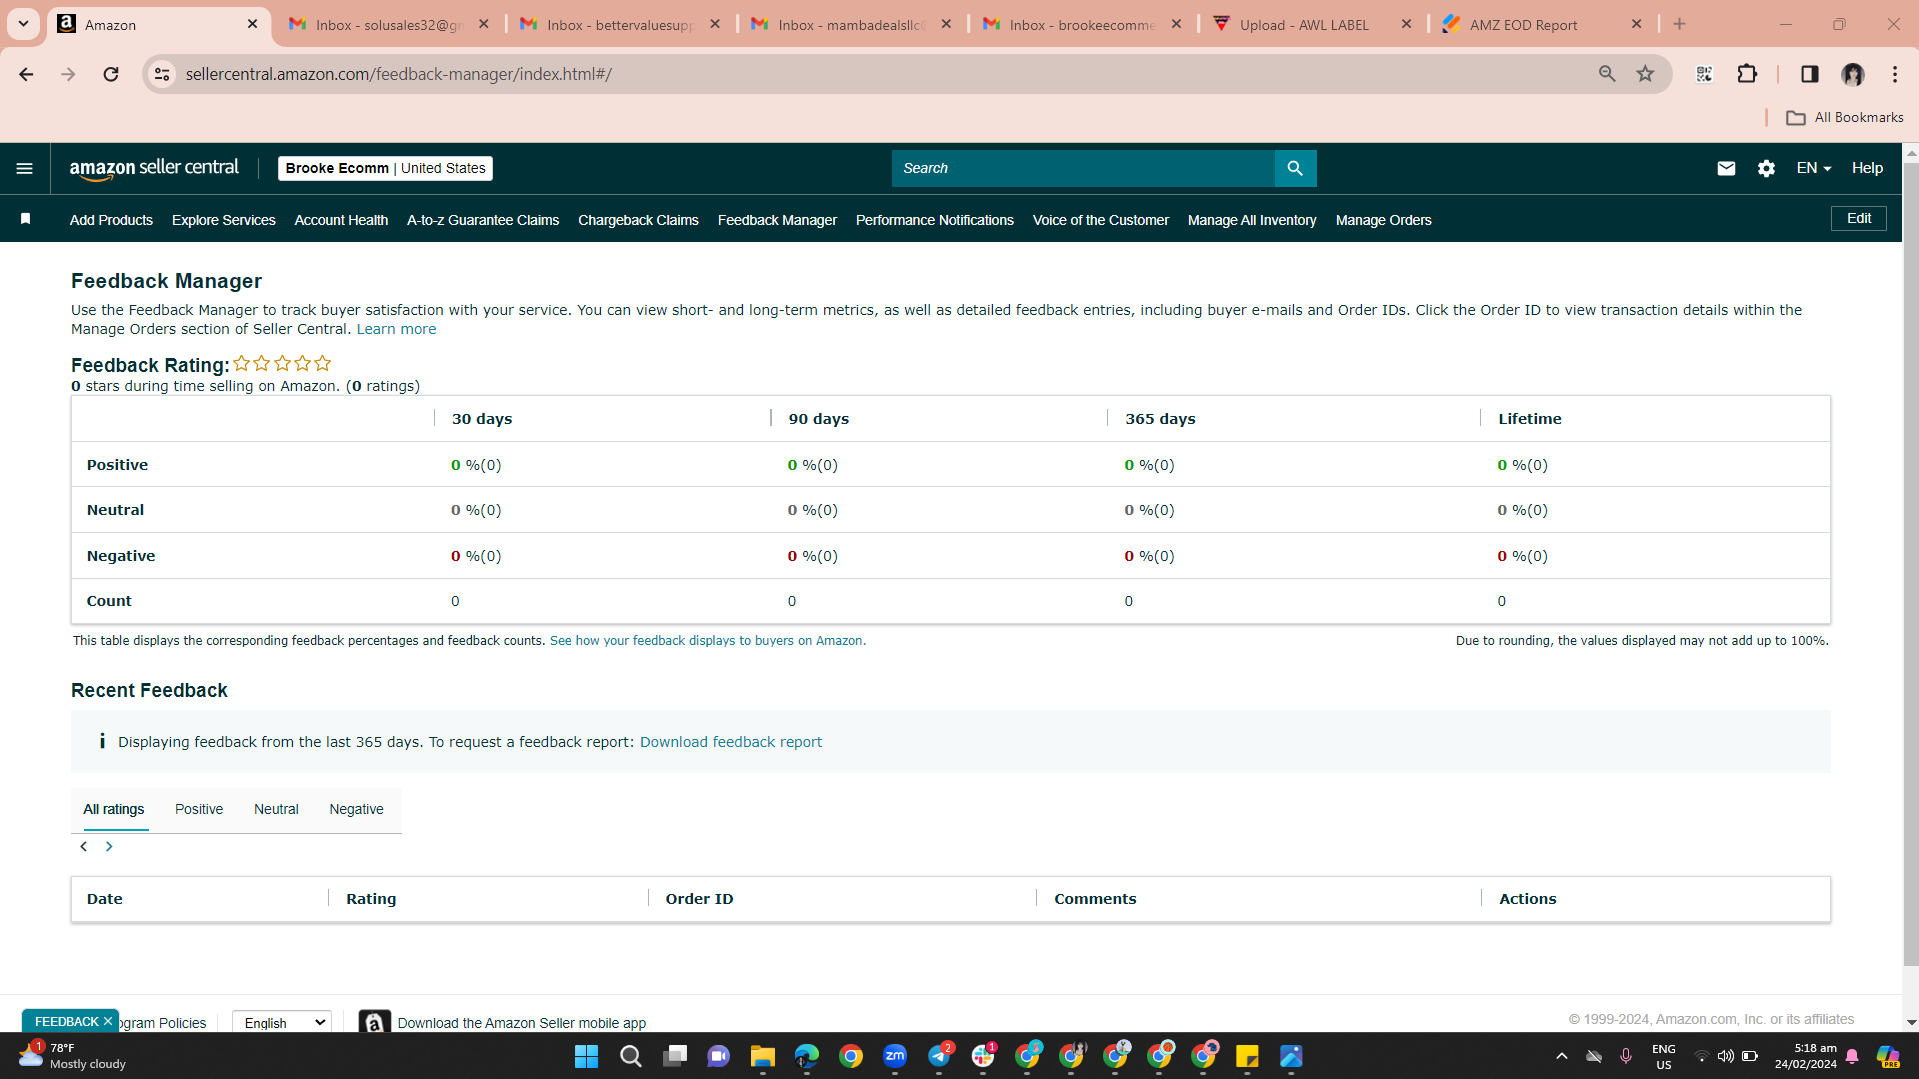The width and height of the screenshot is (1919, 1079).
Task: Open Performance Notifications
Action: pyautogui.click(x=934, y=220)
